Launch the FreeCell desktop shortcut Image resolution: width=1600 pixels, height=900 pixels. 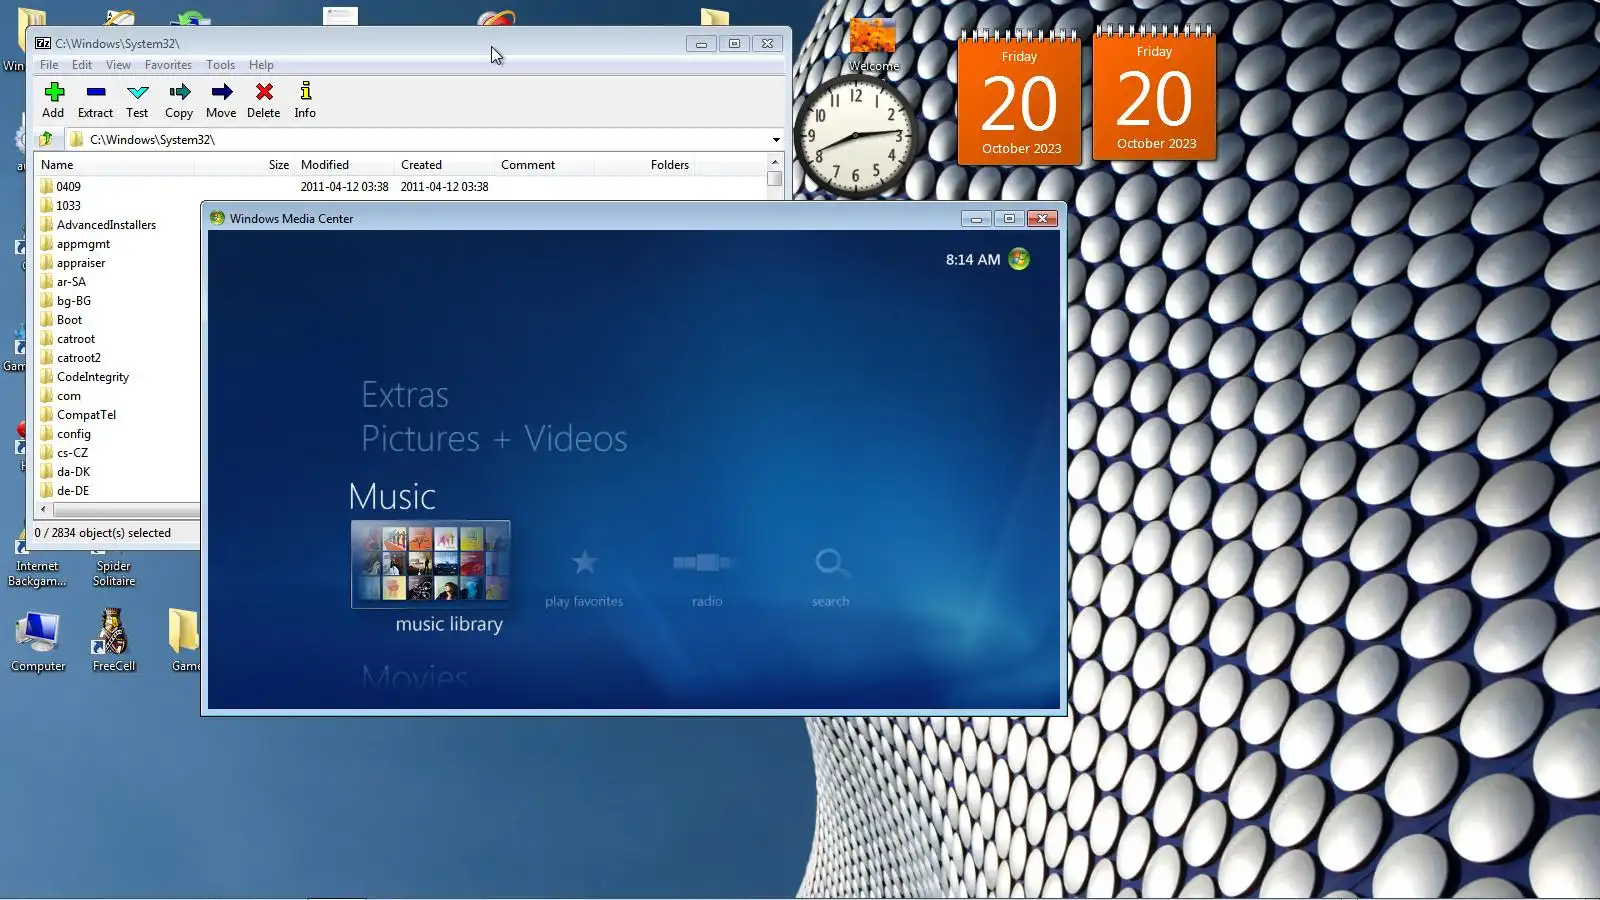click(x=113, y=641)
